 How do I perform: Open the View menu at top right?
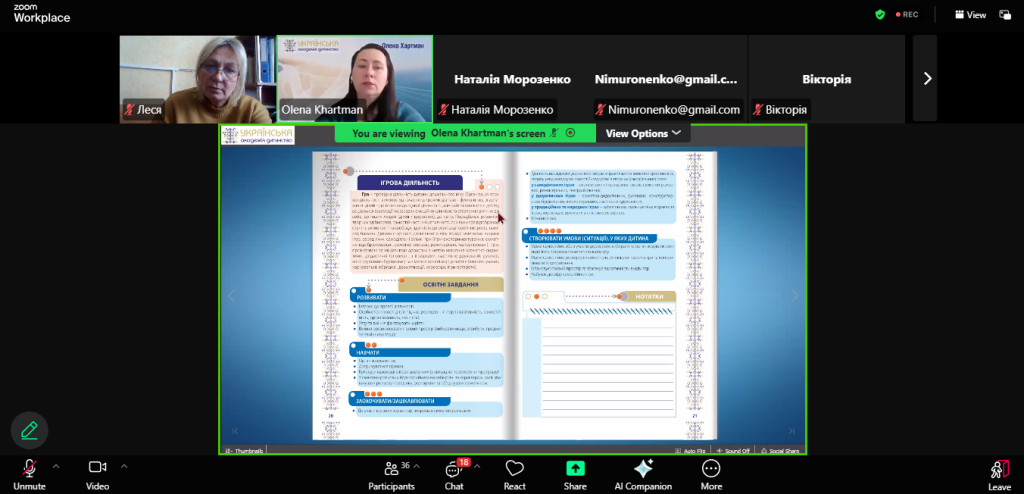[x=970, y=15]
